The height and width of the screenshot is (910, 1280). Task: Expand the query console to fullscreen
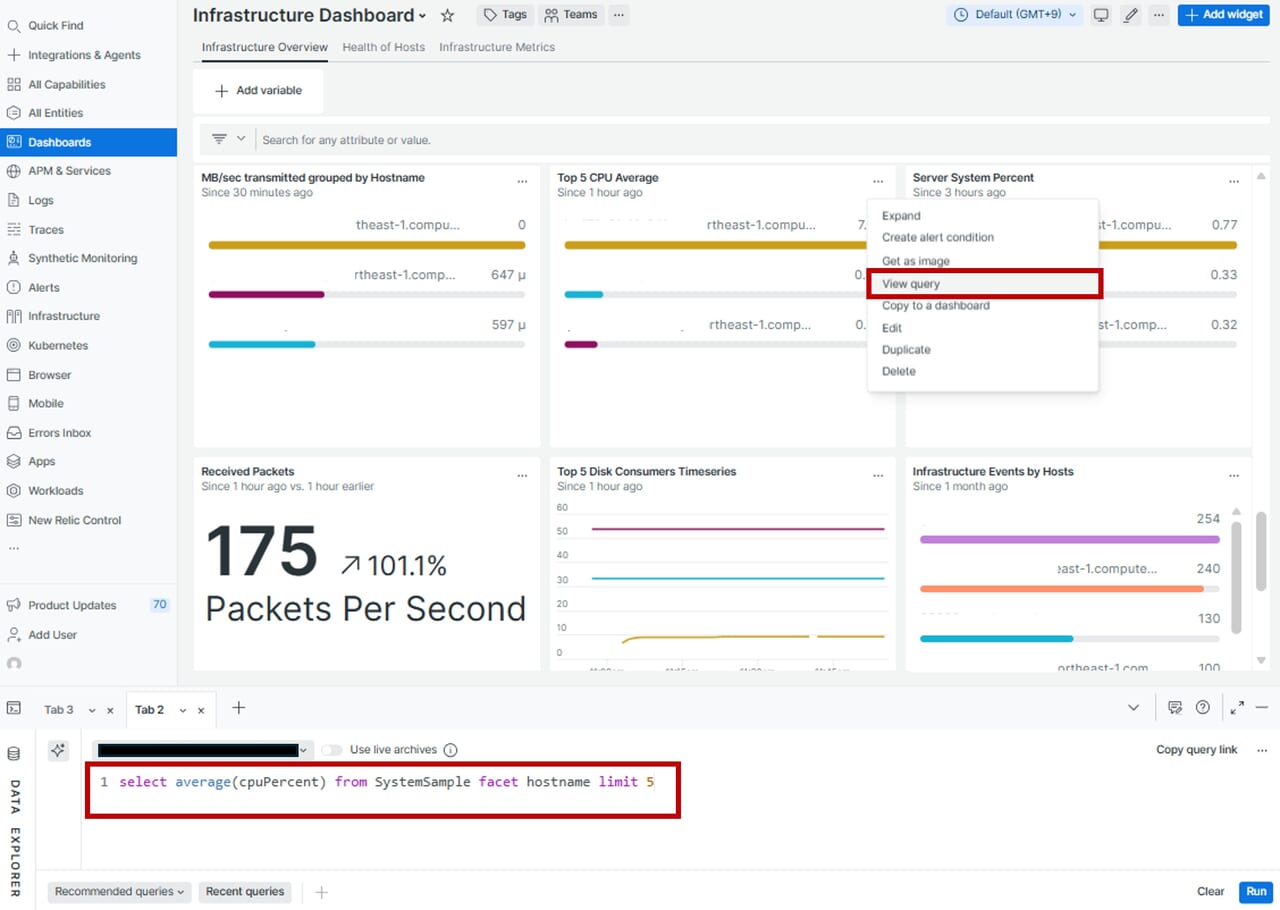1237,708
